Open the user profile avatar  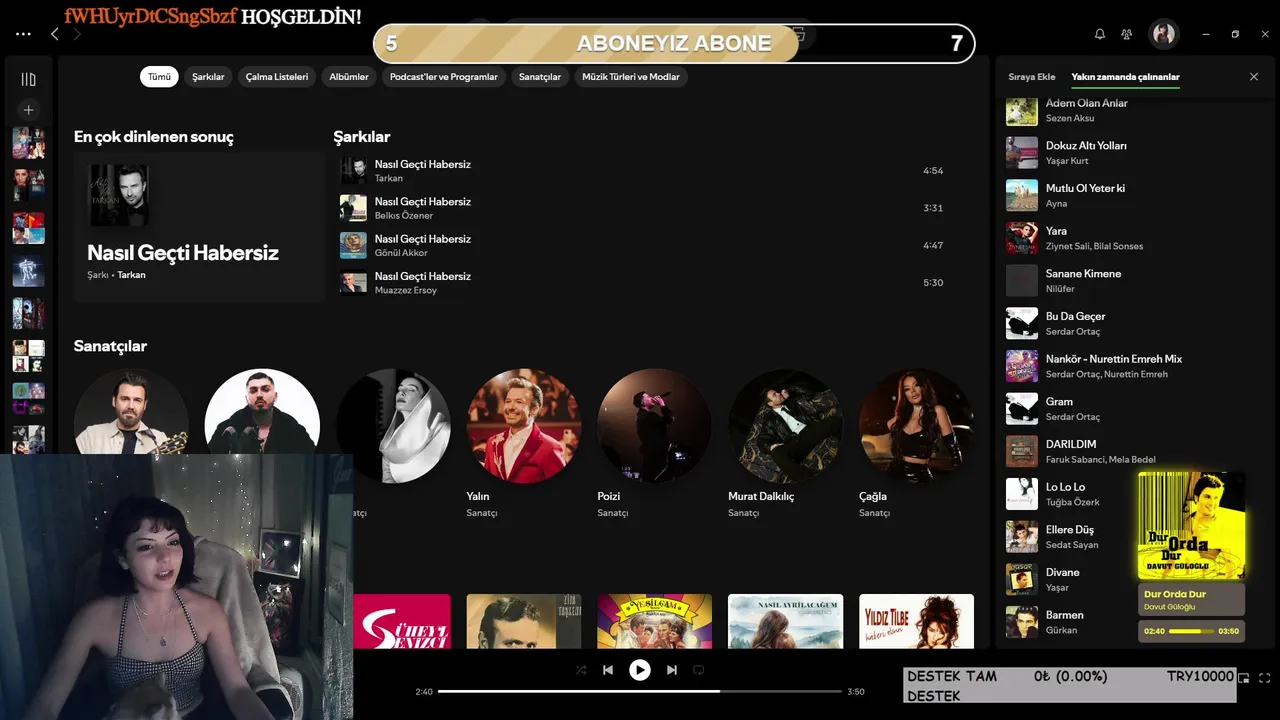click(1163, 34)
